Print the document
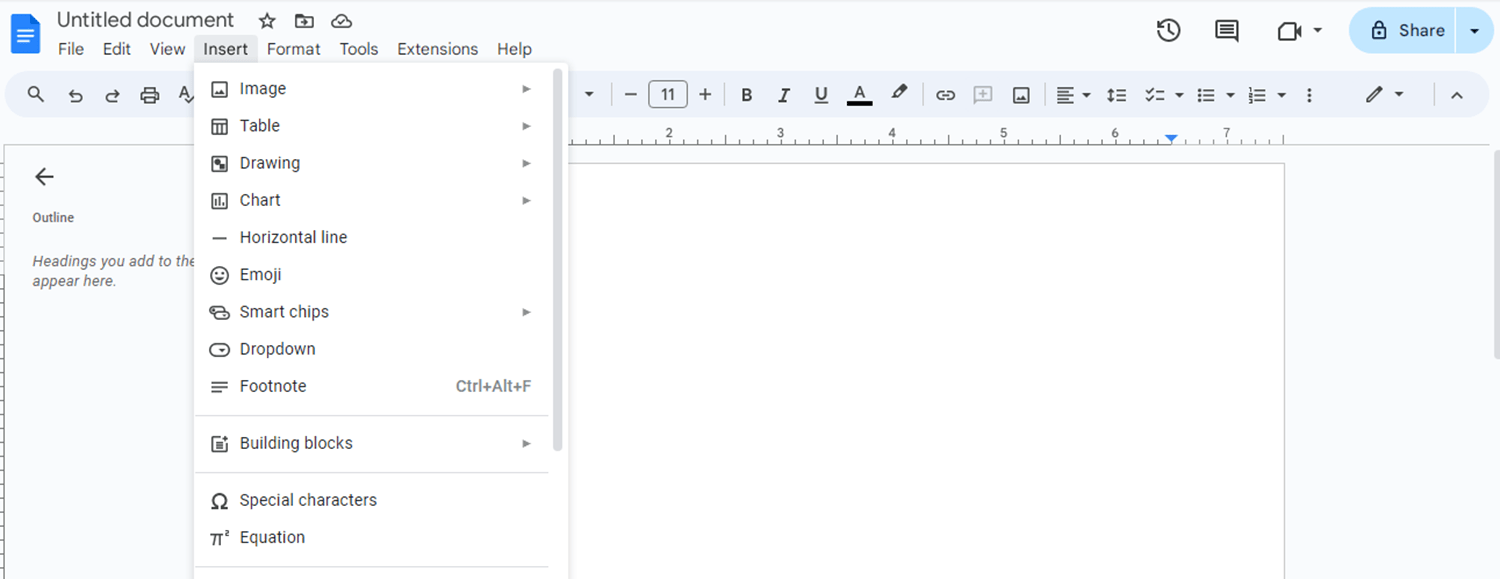The image size is (1500, 579). [x=149, y=94]
